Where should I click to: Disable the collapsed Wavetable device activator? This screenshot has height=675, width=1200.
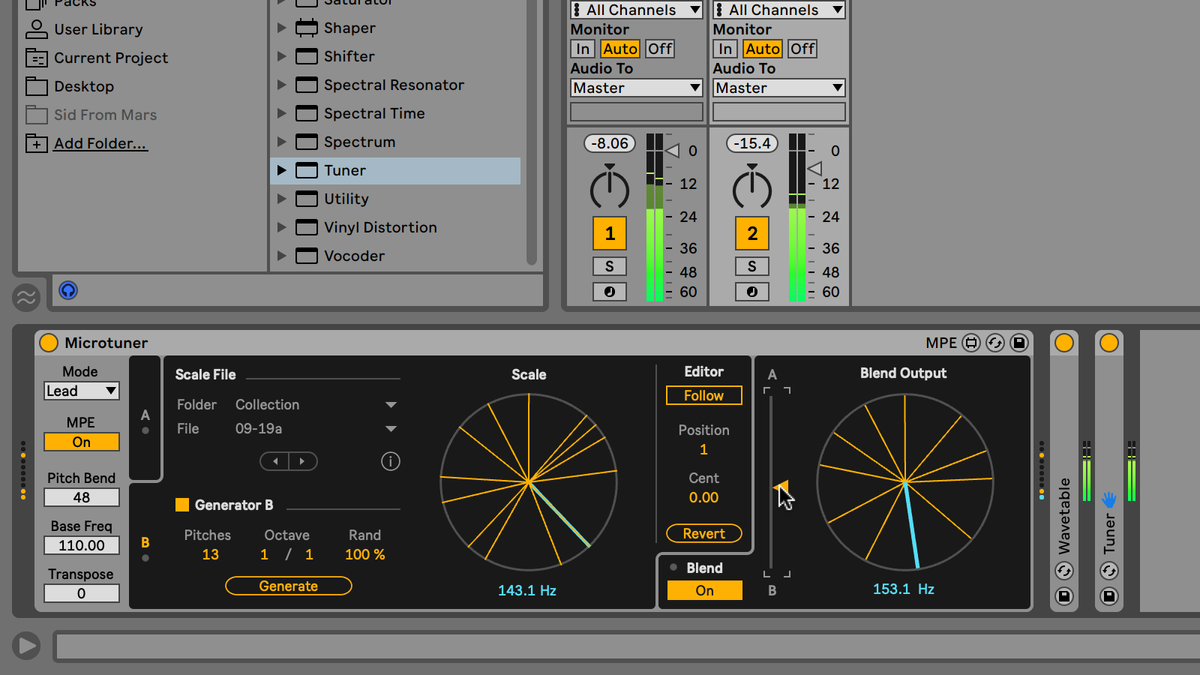coord(1064,342)
